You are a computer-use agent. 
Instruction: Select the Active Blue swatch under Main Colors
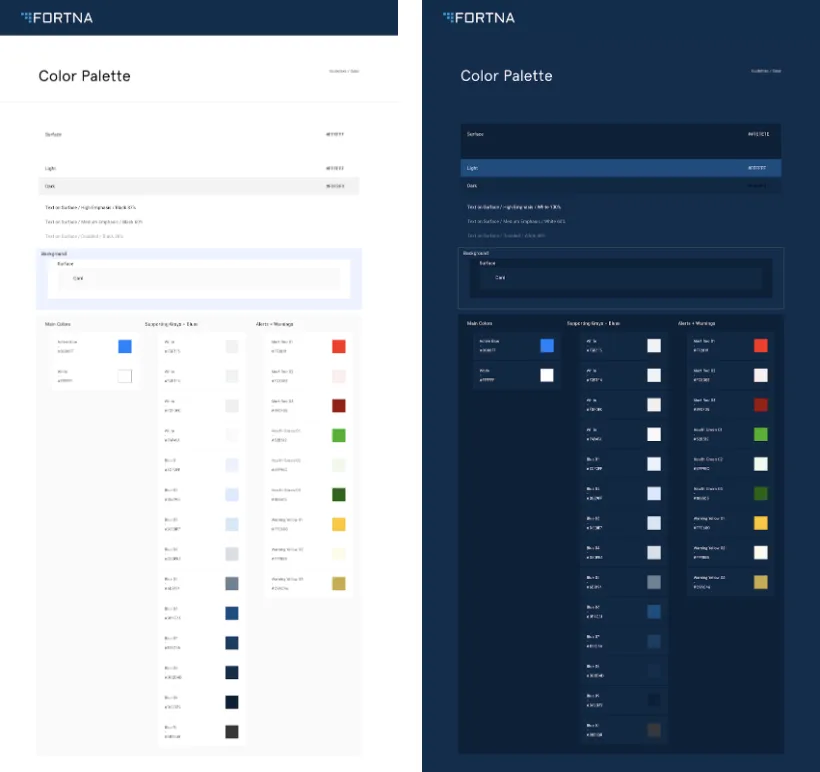pos(125,346)
